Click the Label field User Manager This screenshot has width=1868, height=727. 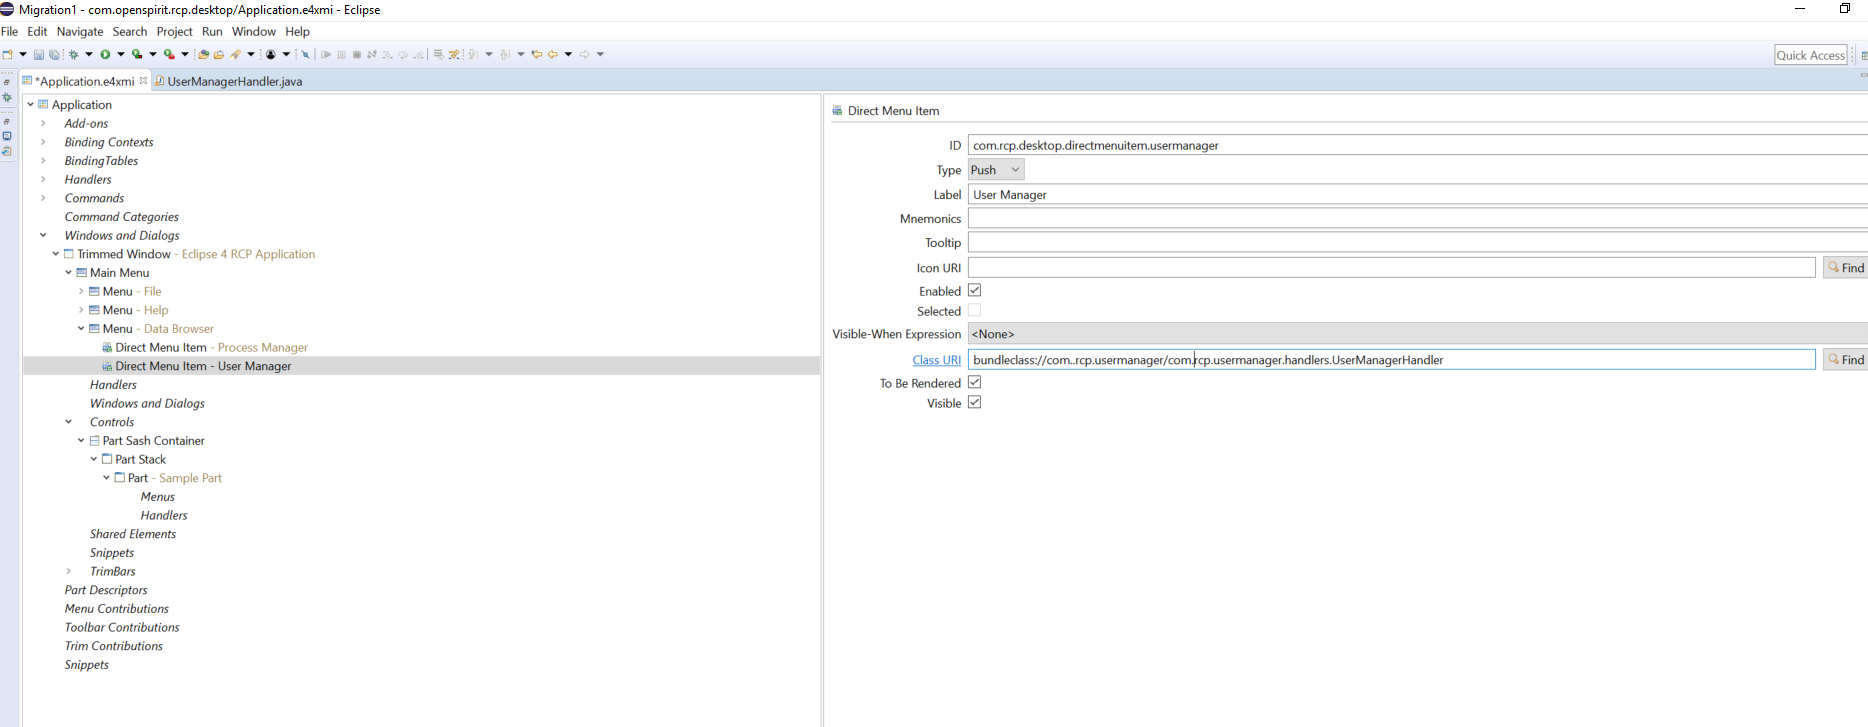pos(1417,195)
